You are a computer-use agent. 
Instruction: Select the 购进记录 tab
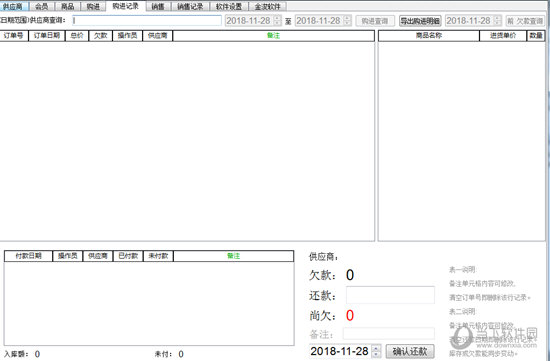pos(126,6)
